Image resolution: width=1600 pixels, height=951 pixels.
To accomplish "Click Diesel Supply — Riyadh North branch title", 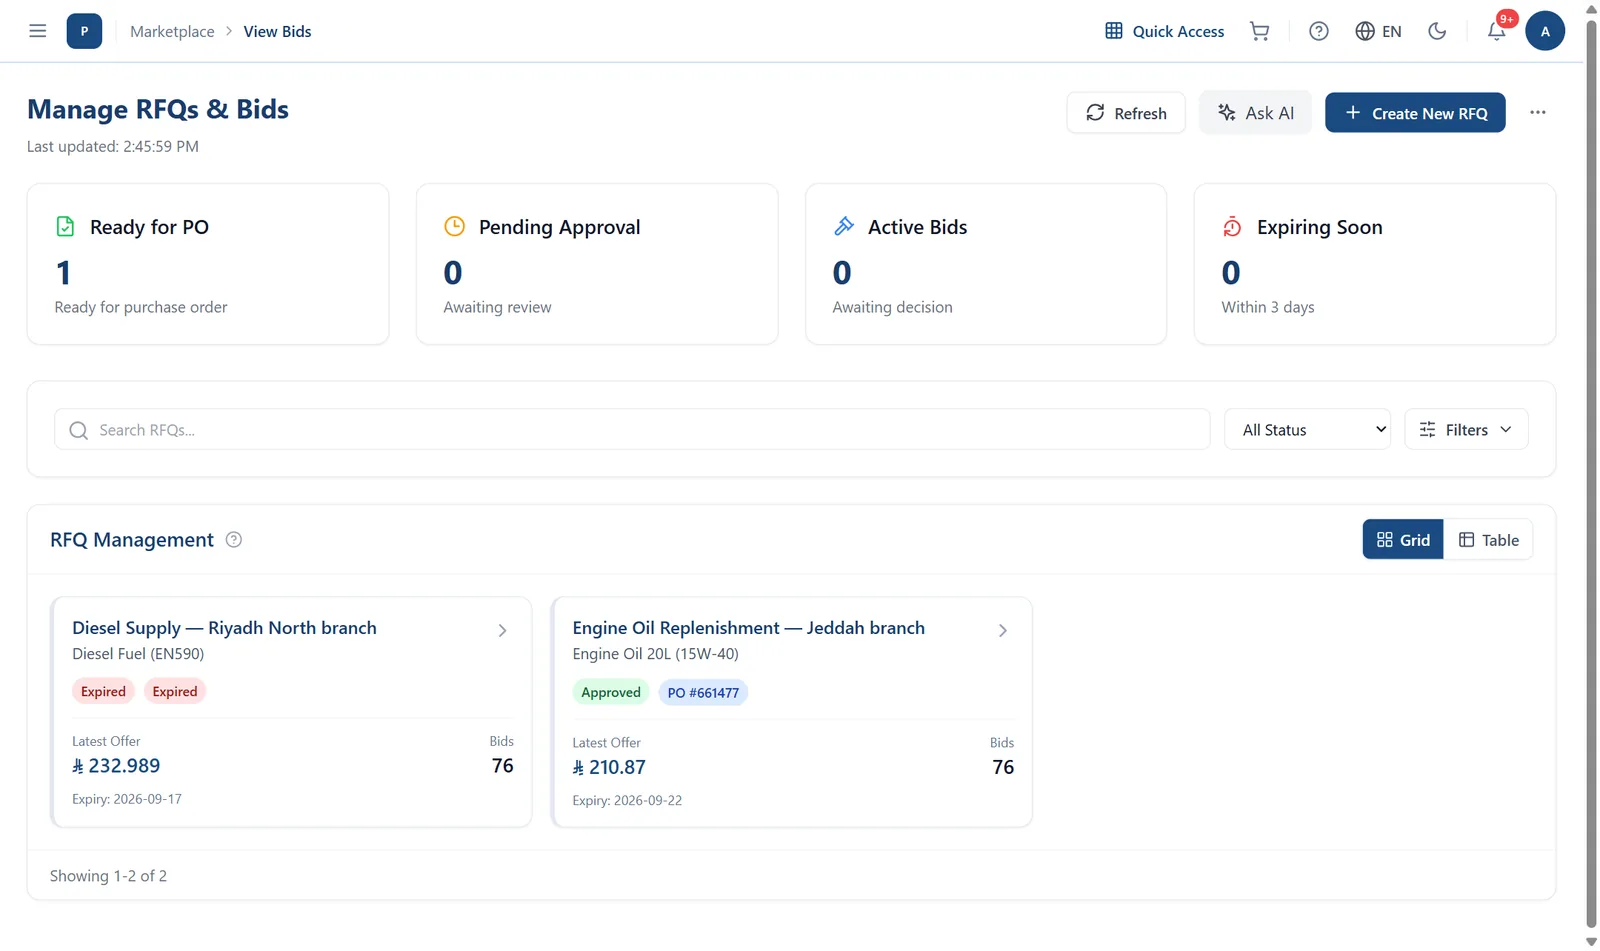I will (224, 628).
